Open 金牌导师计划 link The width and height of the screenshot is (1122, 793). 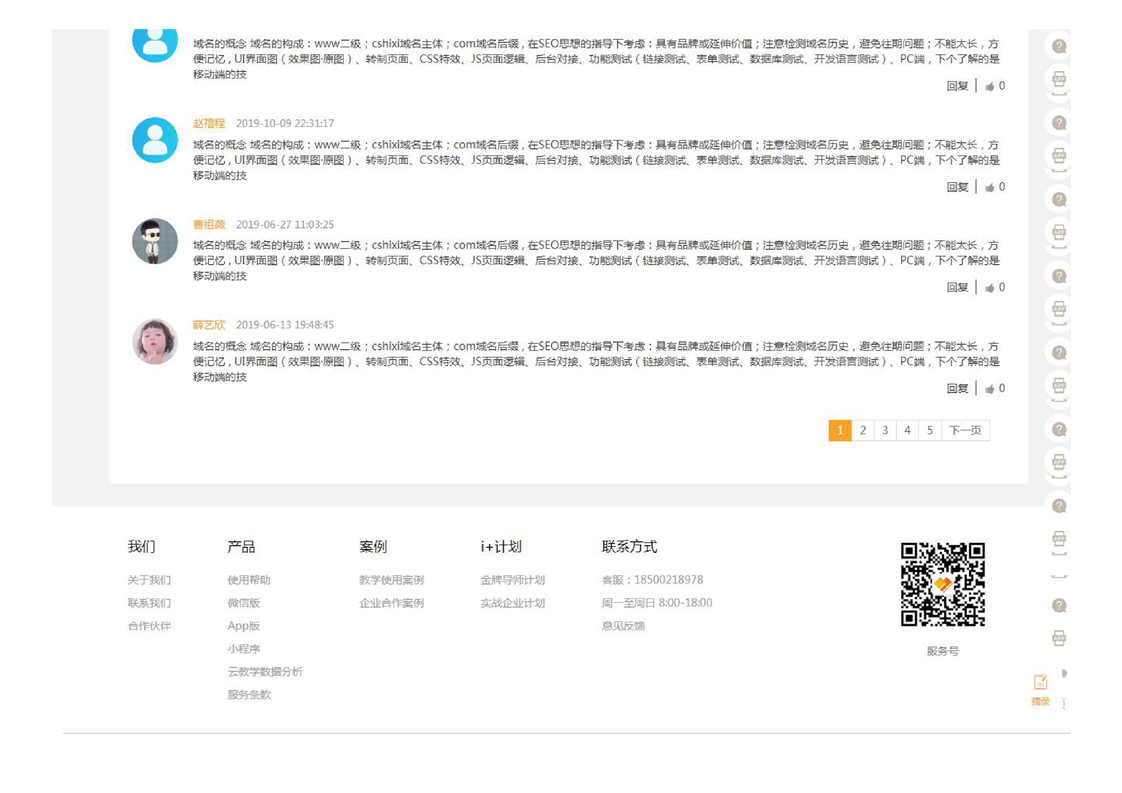512,580
